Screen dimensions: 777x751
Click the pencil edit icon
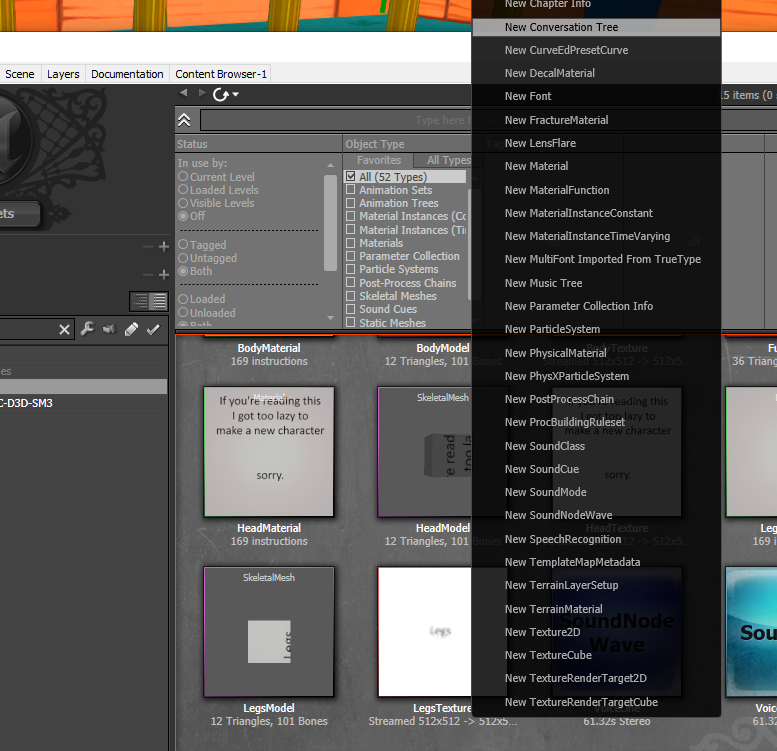click(x=131, y=329)
